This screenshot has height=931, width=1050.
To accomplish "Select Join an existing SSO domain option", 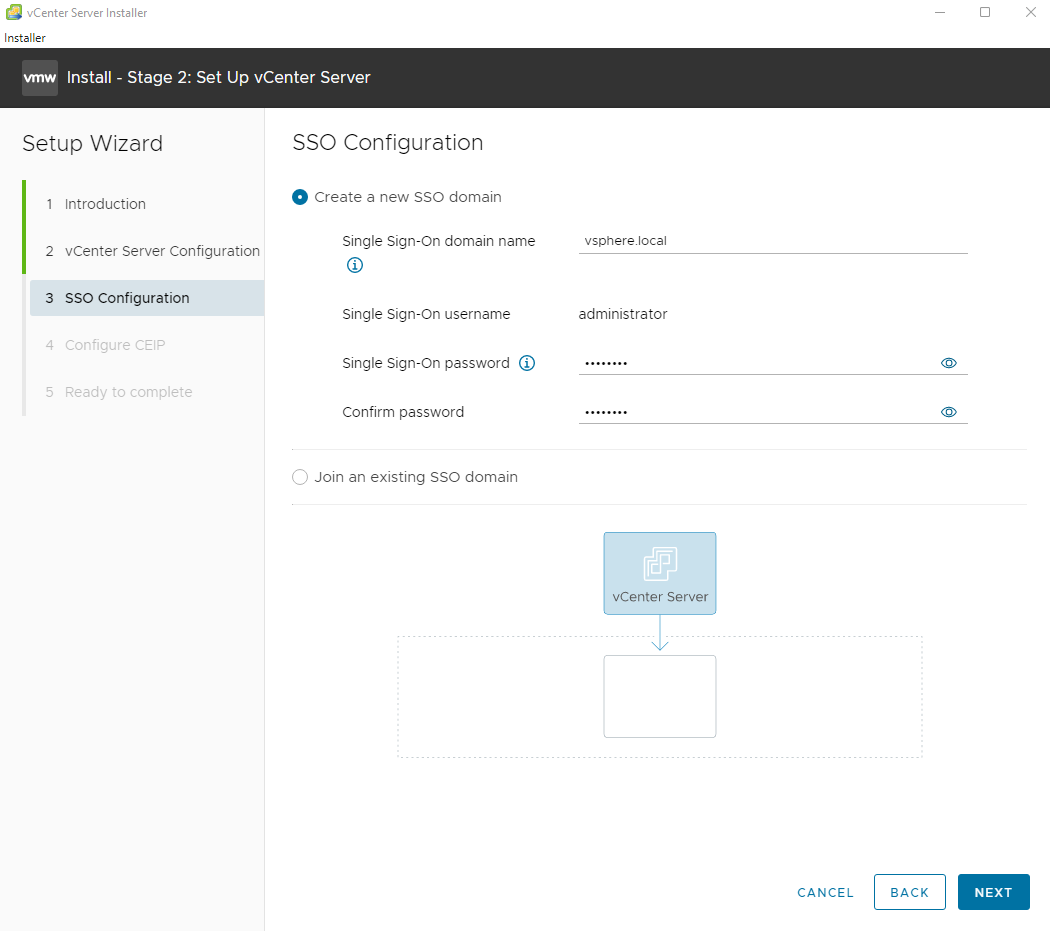I will [300, 477].
